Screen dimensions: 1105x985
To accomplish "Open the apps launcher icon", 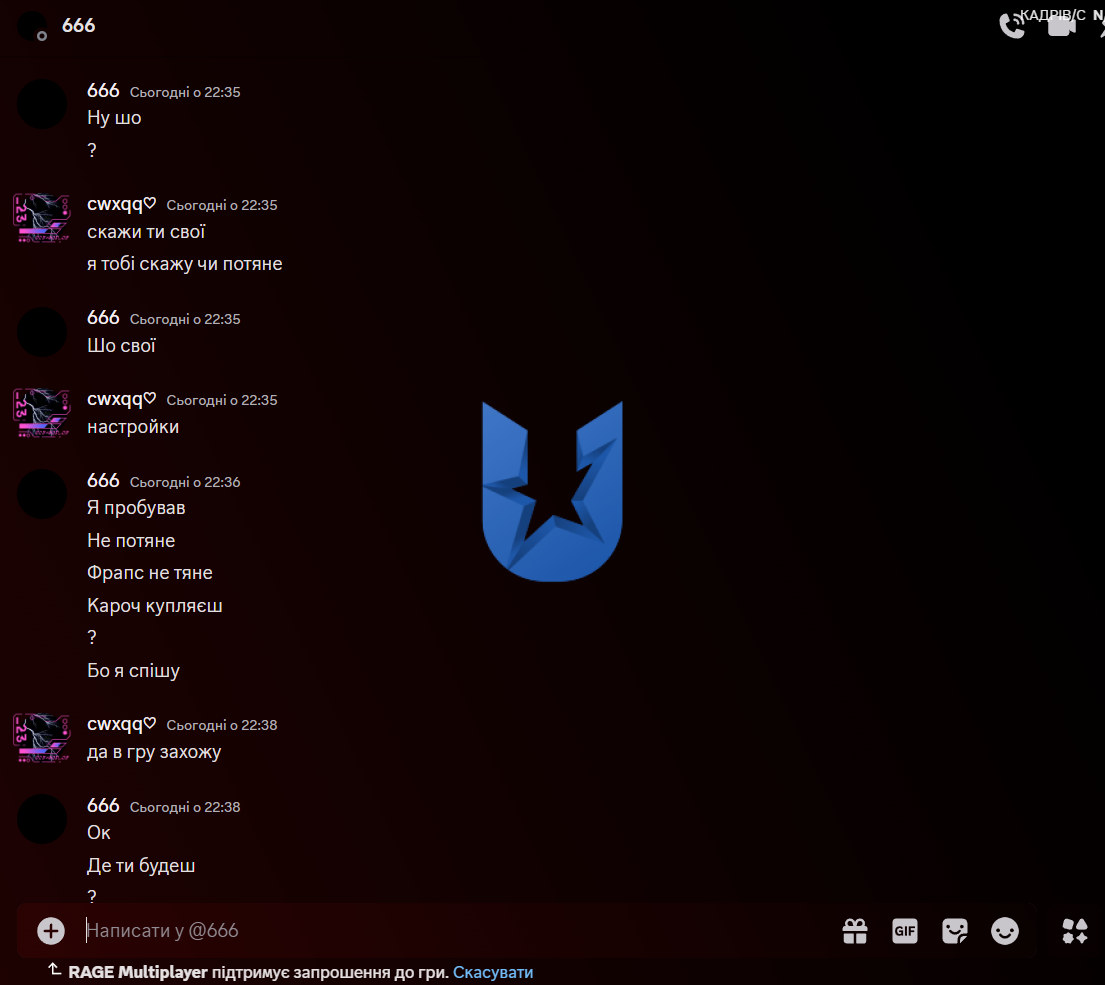I will [1075, 931].
